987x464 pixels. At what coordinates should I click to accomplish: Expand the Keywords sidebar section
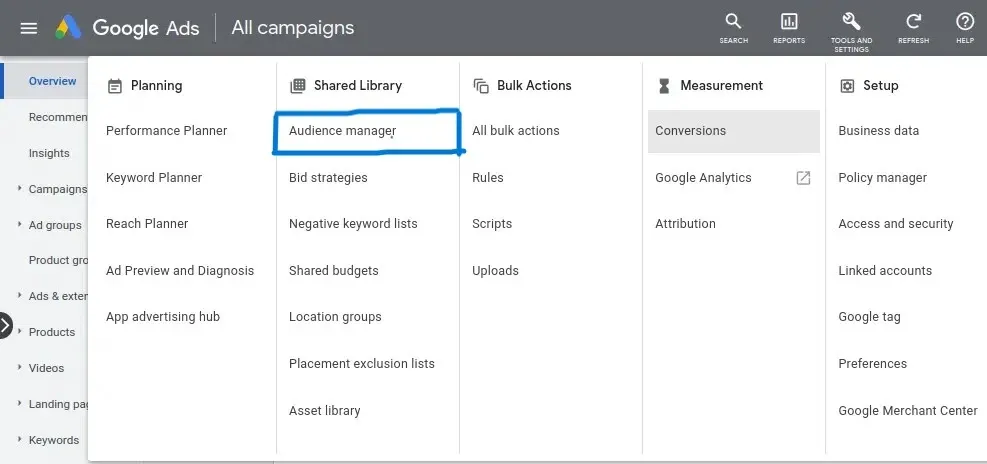coord(20,439)
